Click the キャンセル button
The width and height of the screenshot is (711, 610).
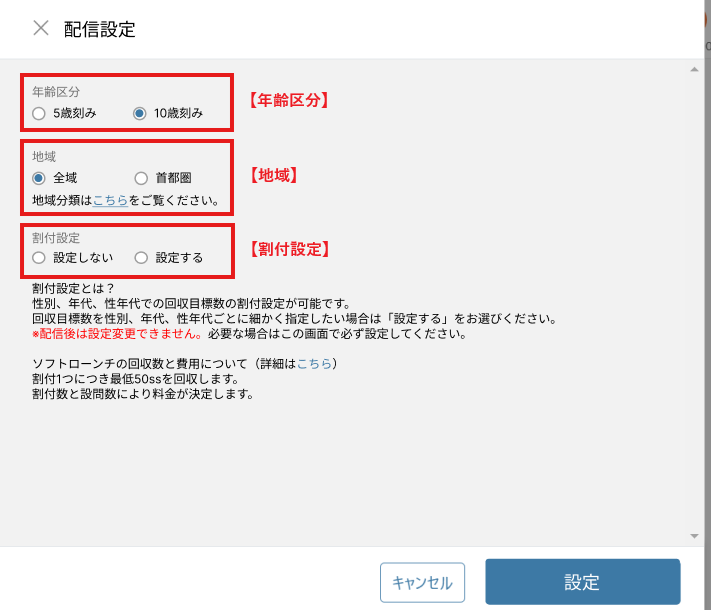click(x=422, y=582)
